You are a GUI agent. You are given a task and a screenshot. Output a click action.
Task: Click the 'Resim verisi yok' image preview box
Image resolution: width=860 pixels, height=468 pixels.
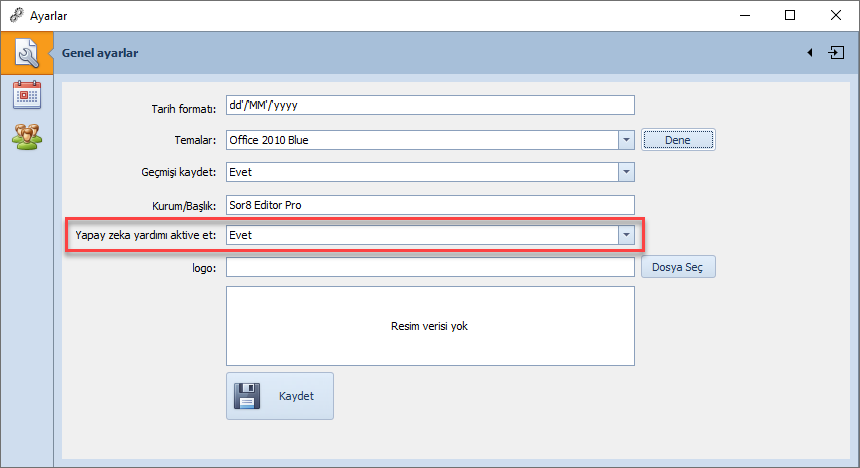pos(430,326)
